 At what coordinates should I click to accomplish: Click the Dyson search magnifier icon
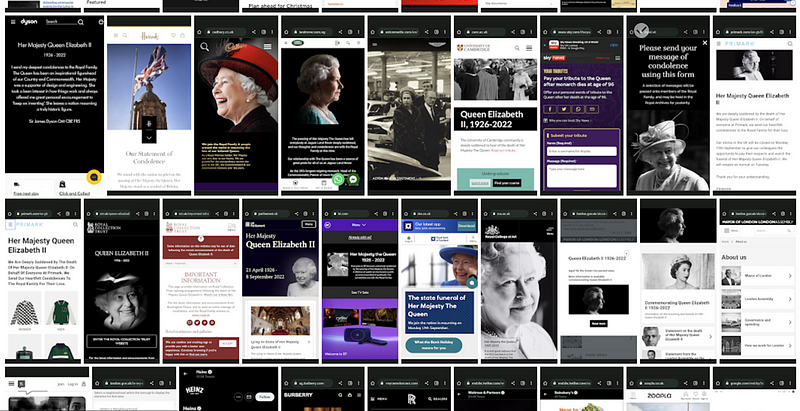coord(81,22)
